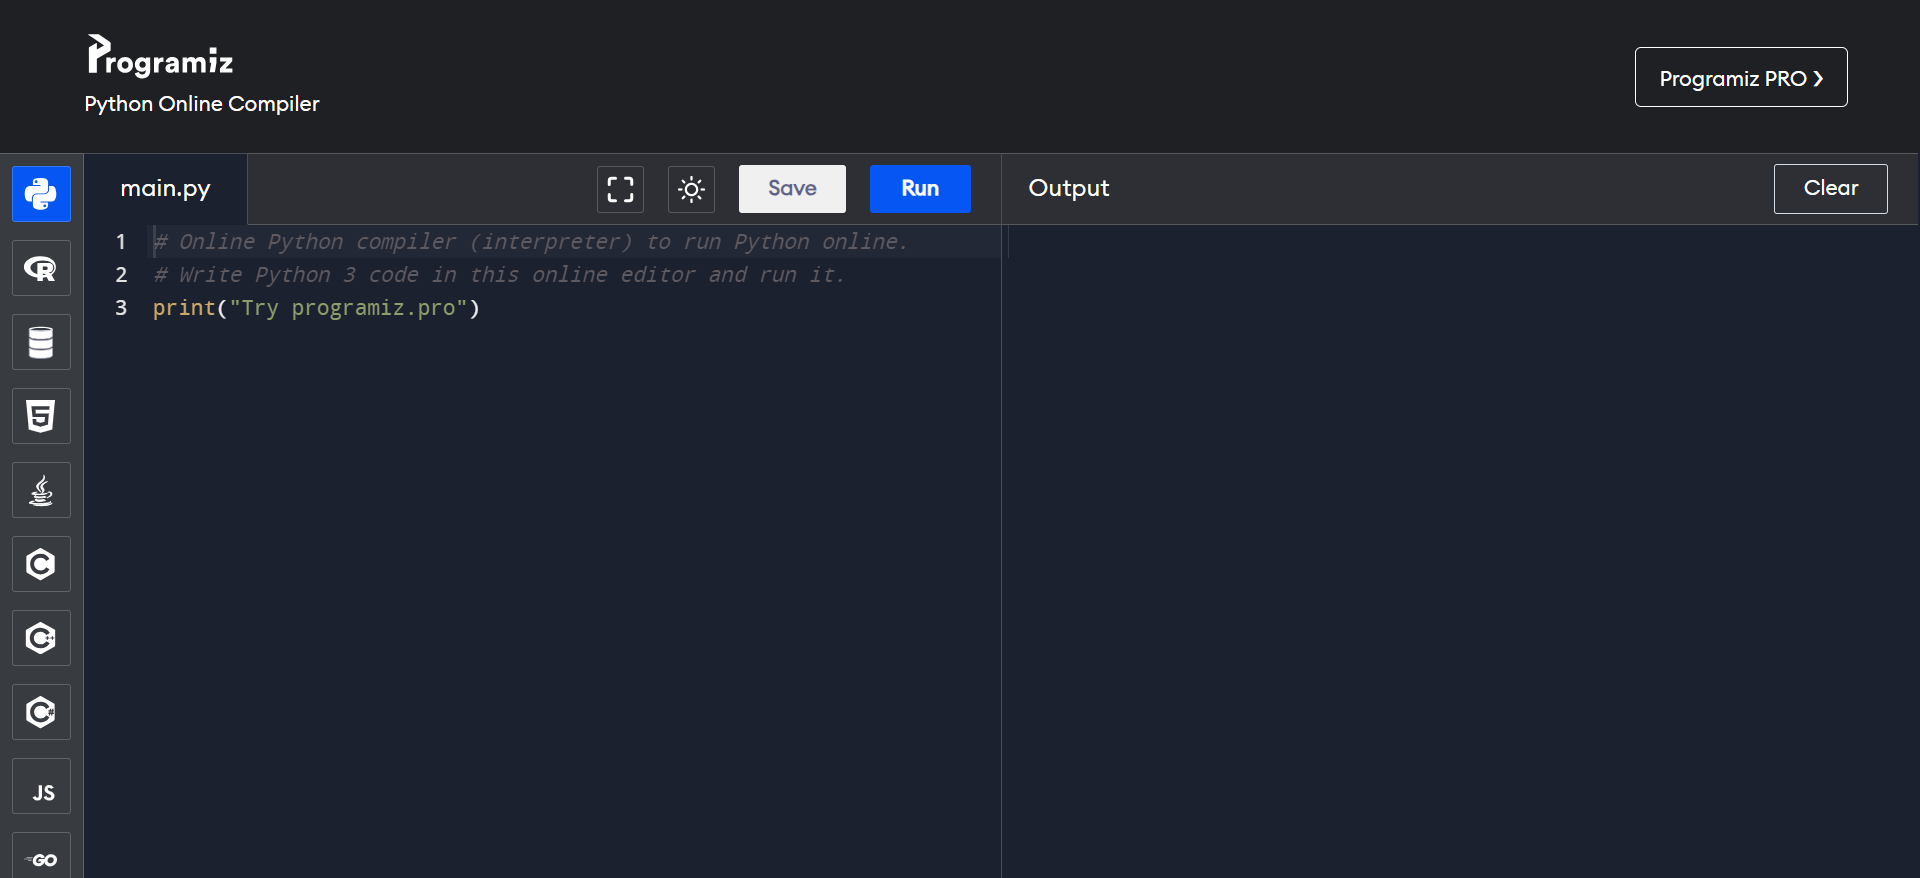Click the comment "# Online Python compiler (interpreter)" line
The width and height of the screenshot is (1920, 878).
[530, 242]
